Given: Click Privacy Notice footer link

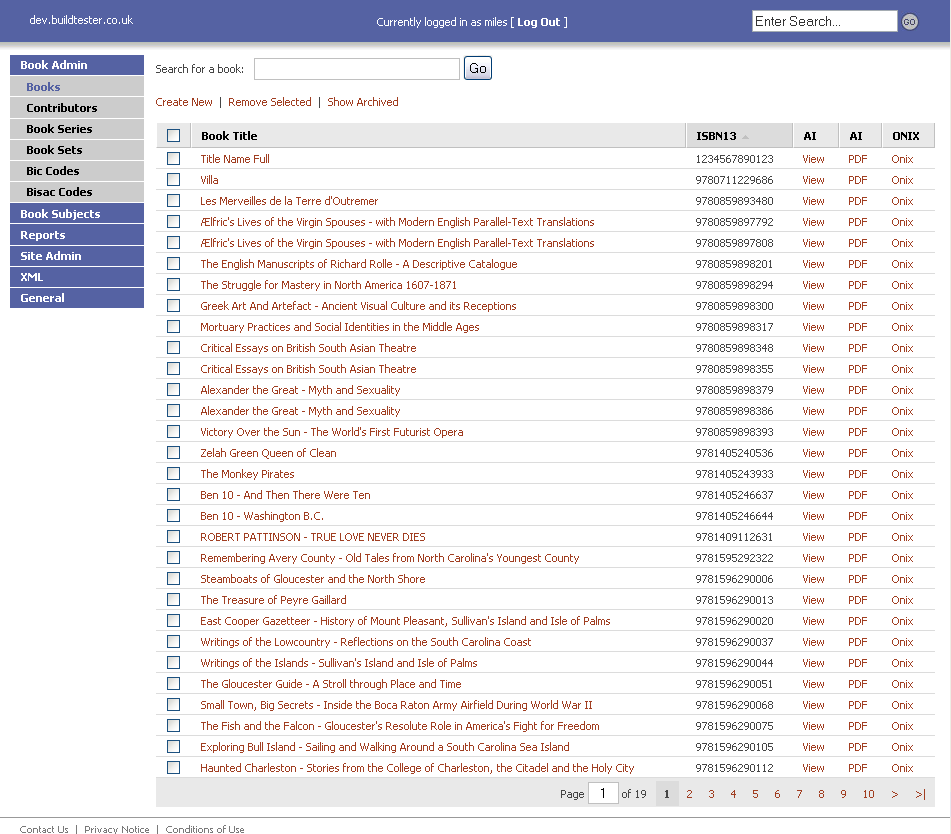Looking at the screenshot, I should 116,829.
